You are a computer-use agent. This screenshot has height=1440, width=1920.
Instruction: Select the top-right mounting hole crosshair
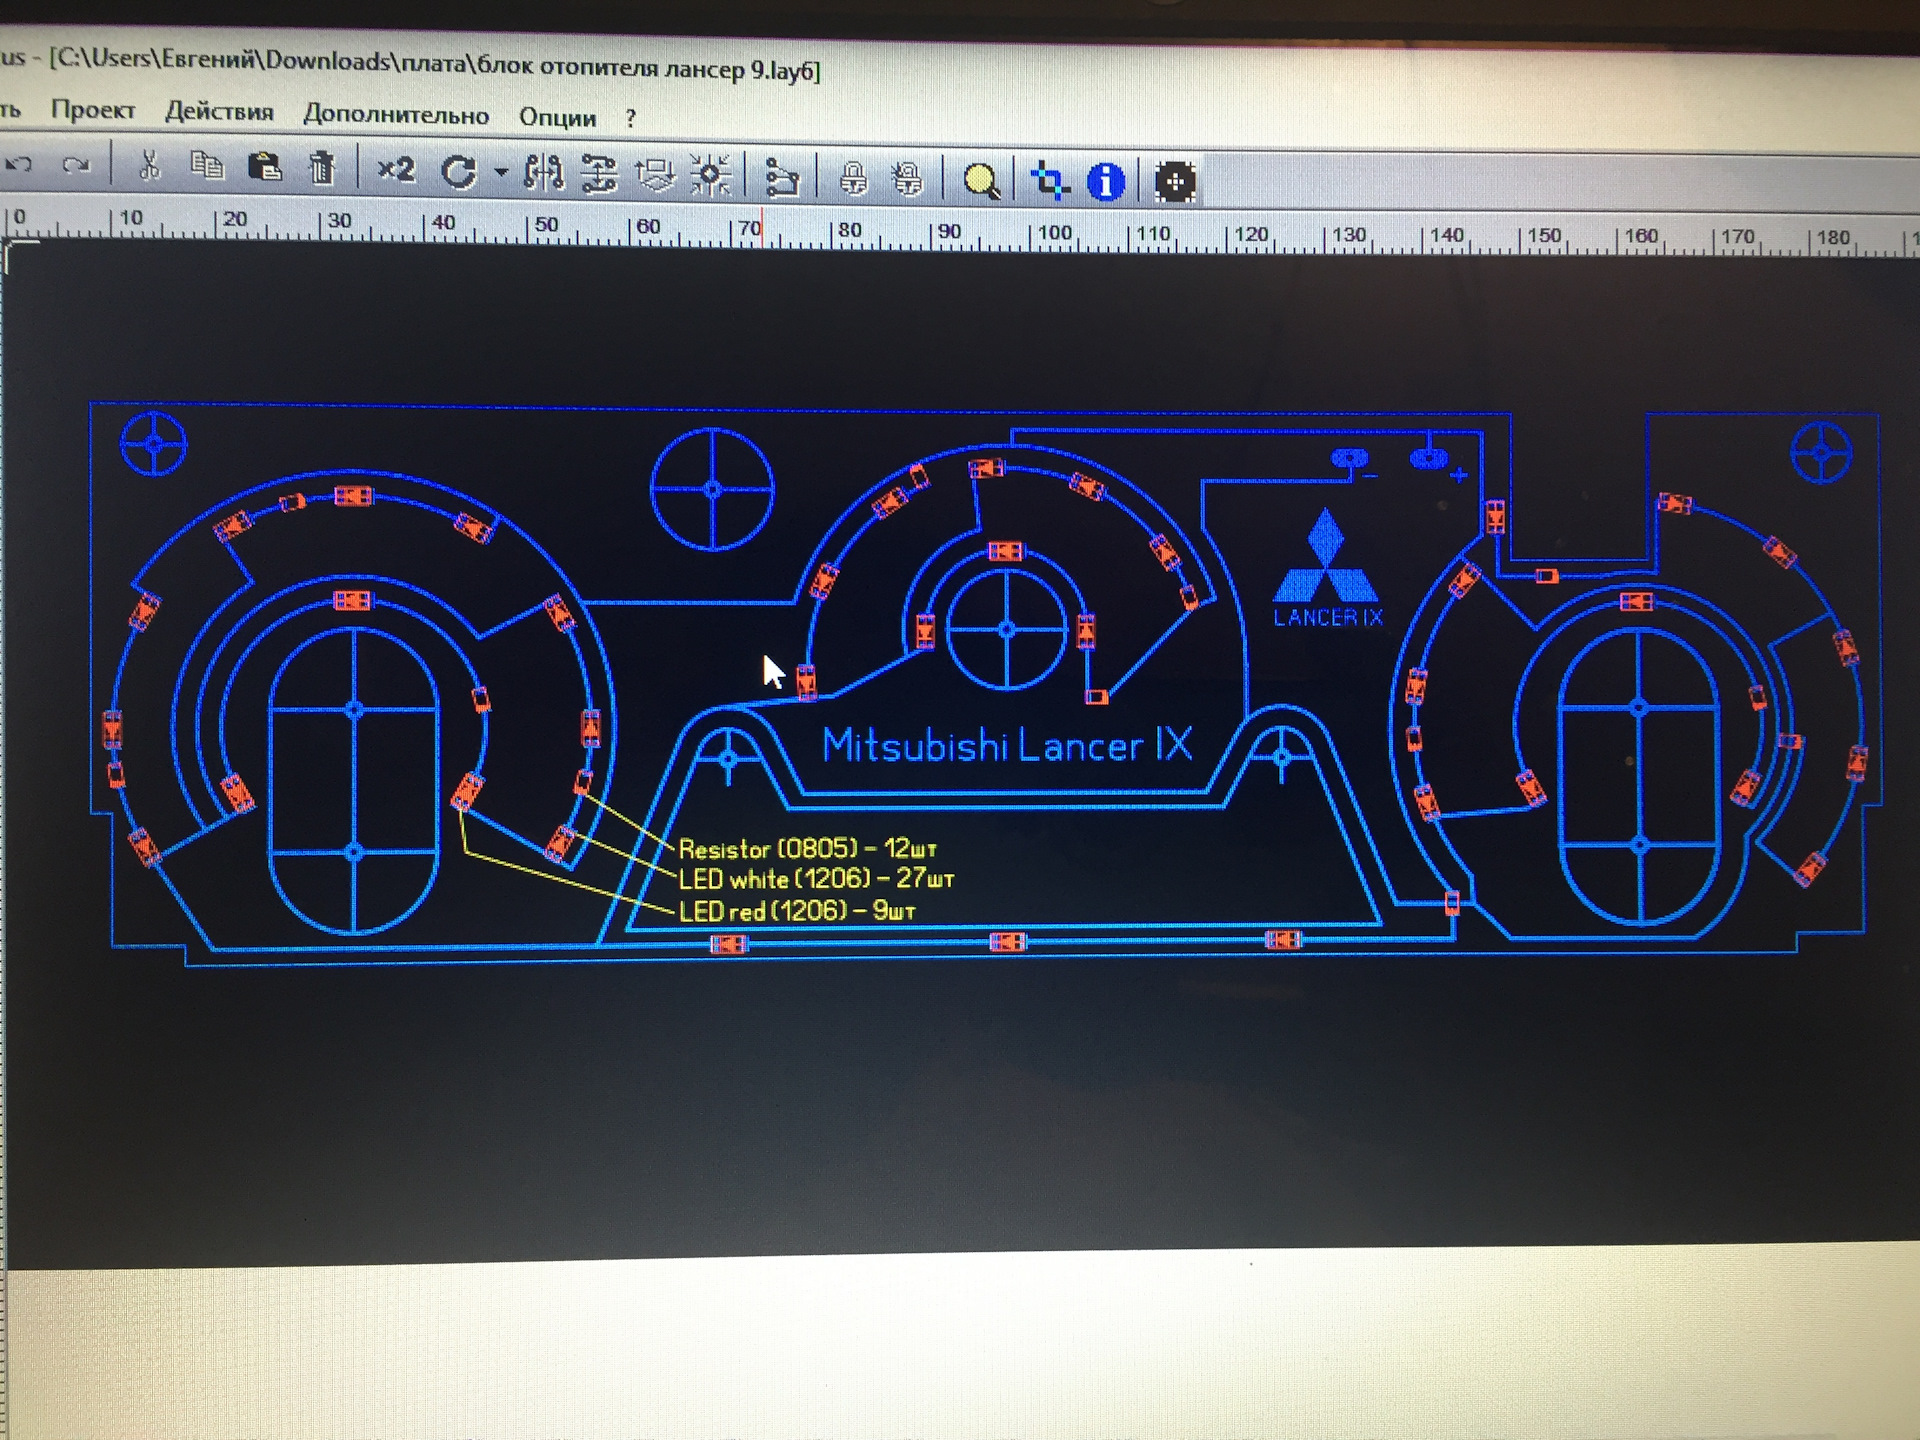tap(1821, 453)
